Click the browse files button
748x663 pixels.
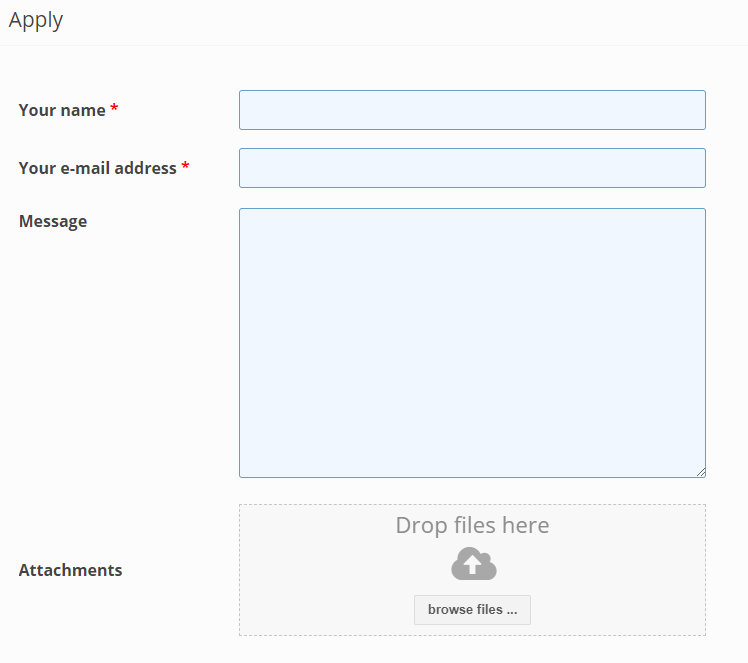pos(472,610)
